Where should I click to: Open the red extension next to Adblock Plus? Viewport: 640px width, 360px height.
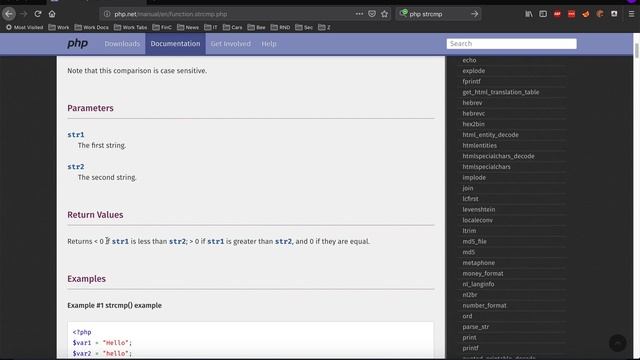[x=571, y=14]
